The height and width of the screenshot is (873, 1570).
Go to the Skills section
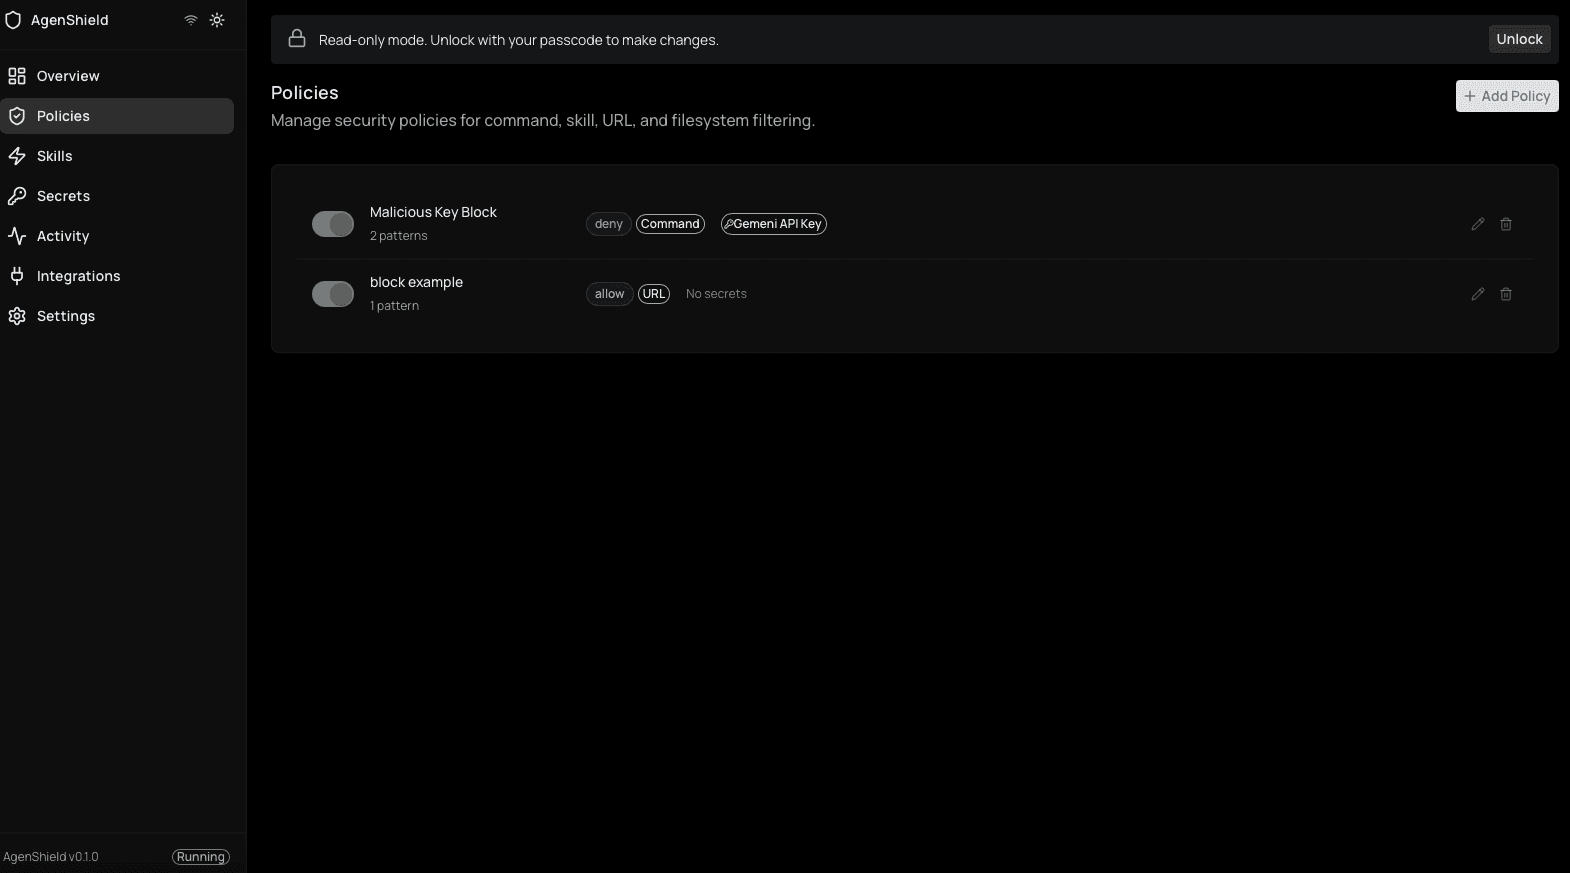point(117,156)
